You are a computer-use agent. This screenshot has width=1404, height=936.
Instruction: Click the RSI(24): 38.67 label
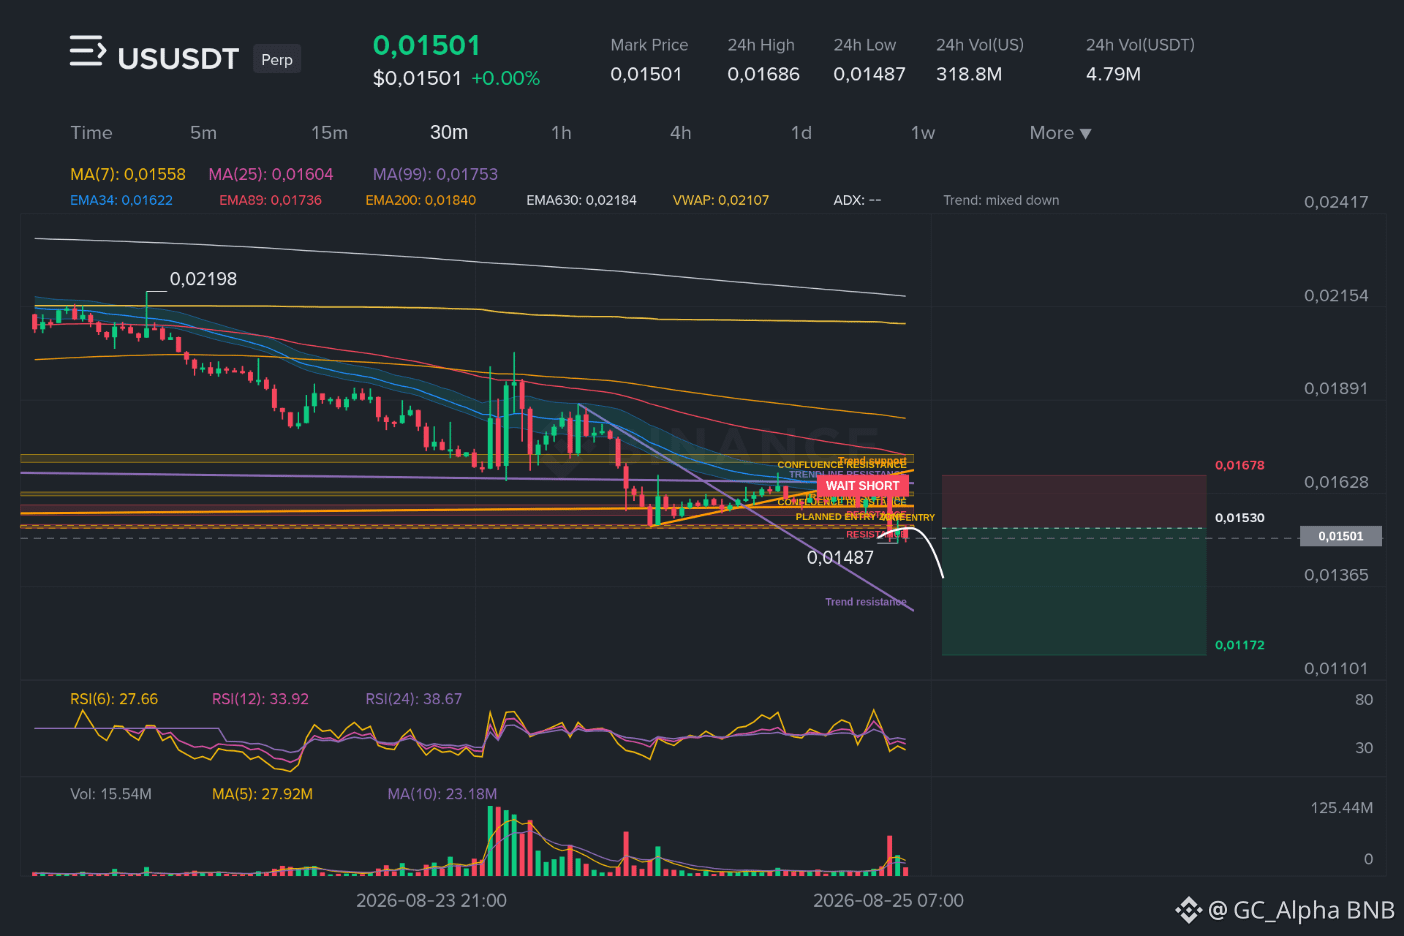[414, 699]
